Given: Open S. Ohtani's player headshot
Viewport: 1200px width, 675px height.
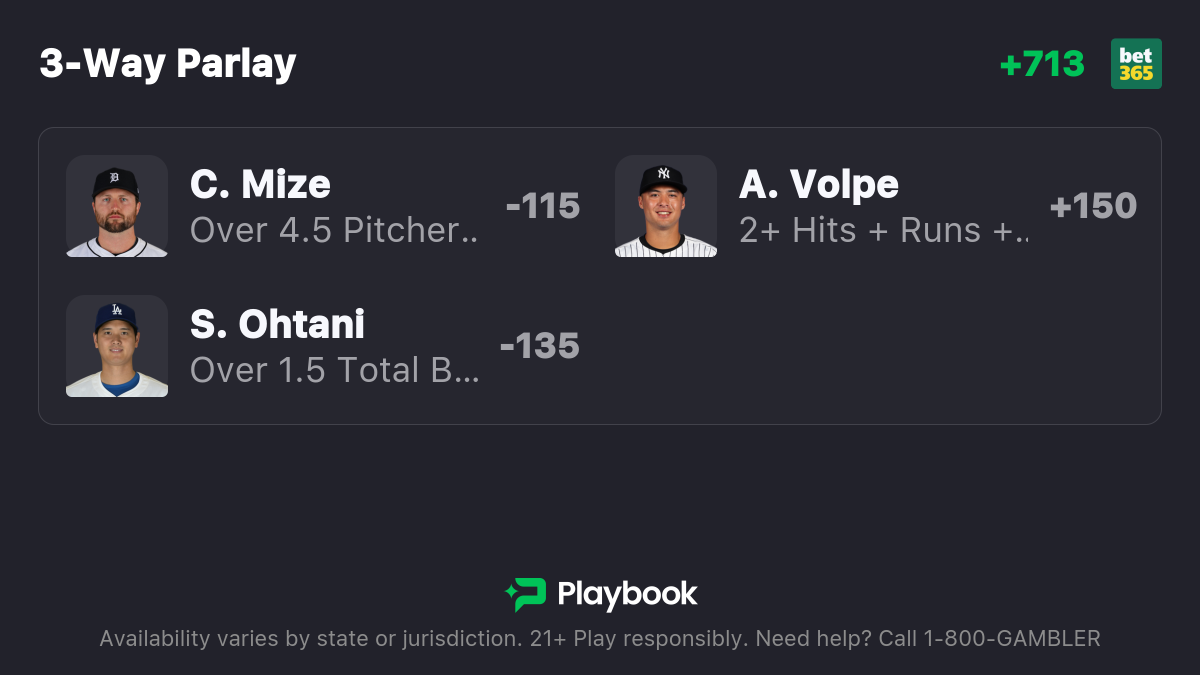Looking at the screenshot, I should click(x=117, y=346).
